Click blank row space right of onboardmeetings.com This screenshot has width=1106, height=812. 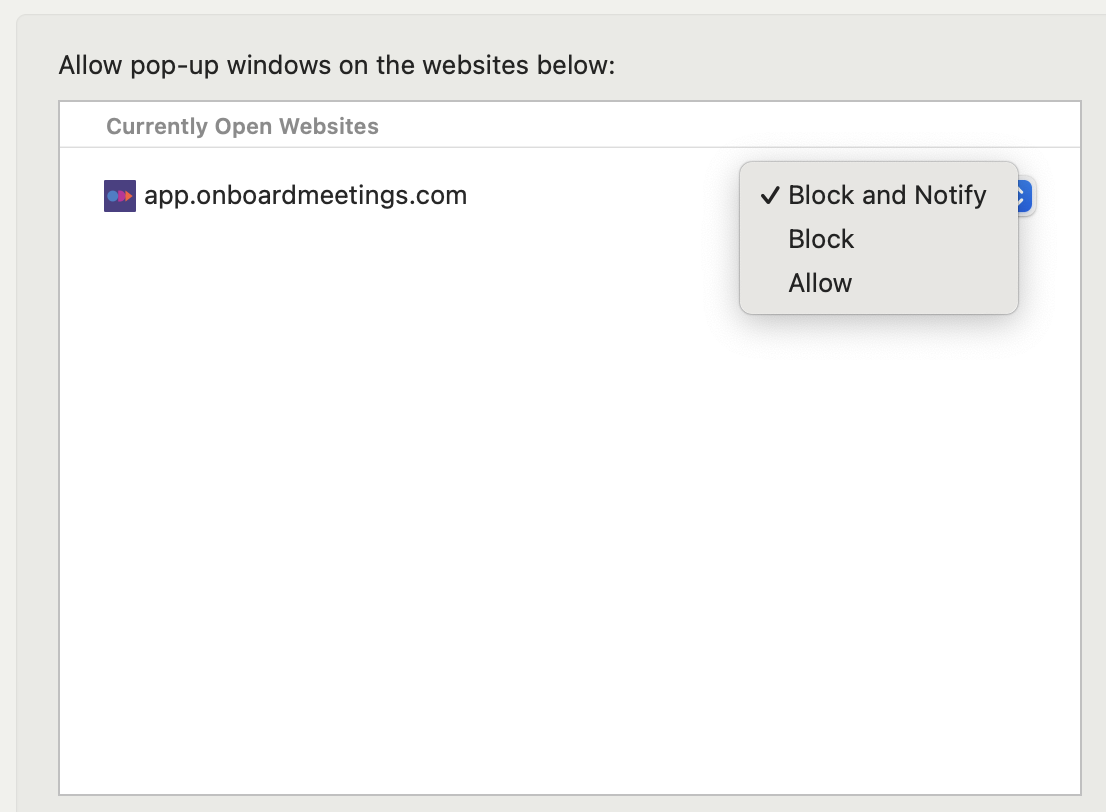[600, 195]
